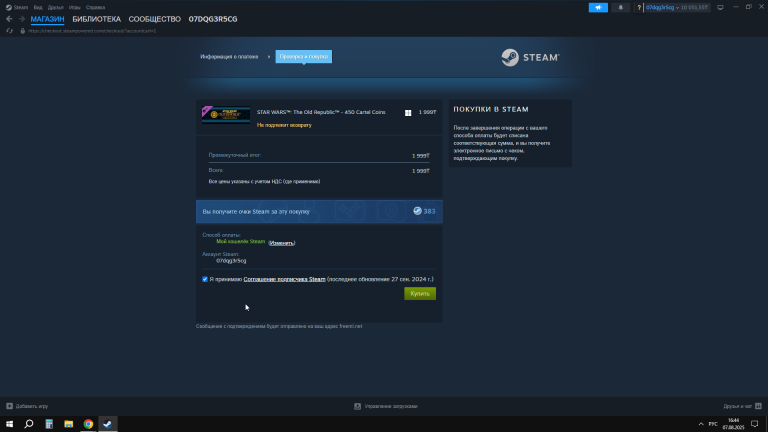
Task: Click the Промежуточный итог label
Action: coord(235,155)
